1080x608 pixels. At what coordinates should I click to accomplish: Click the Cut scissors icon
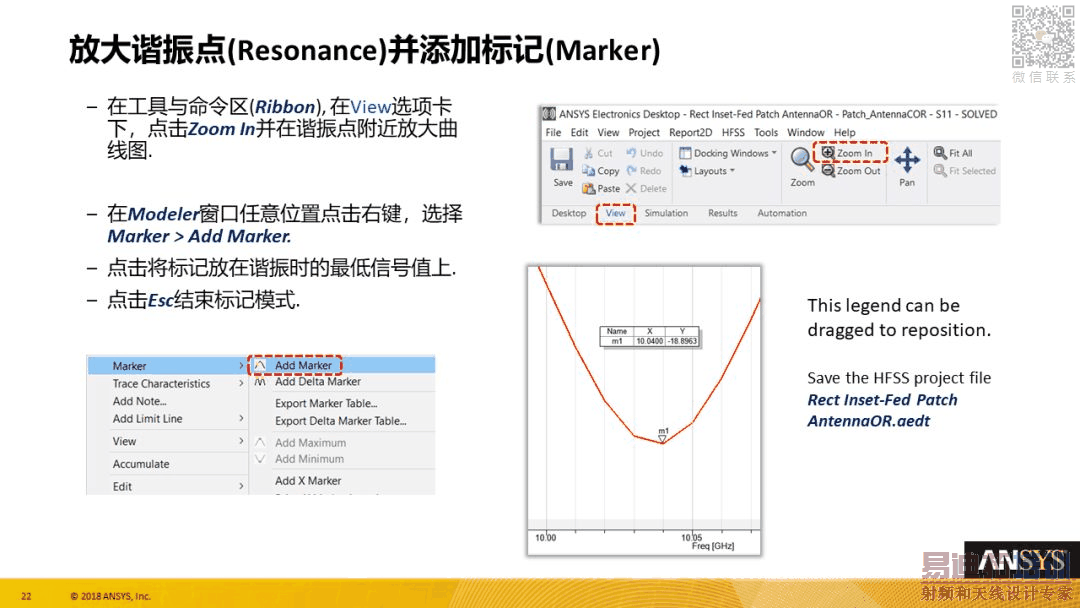point(588,153)
